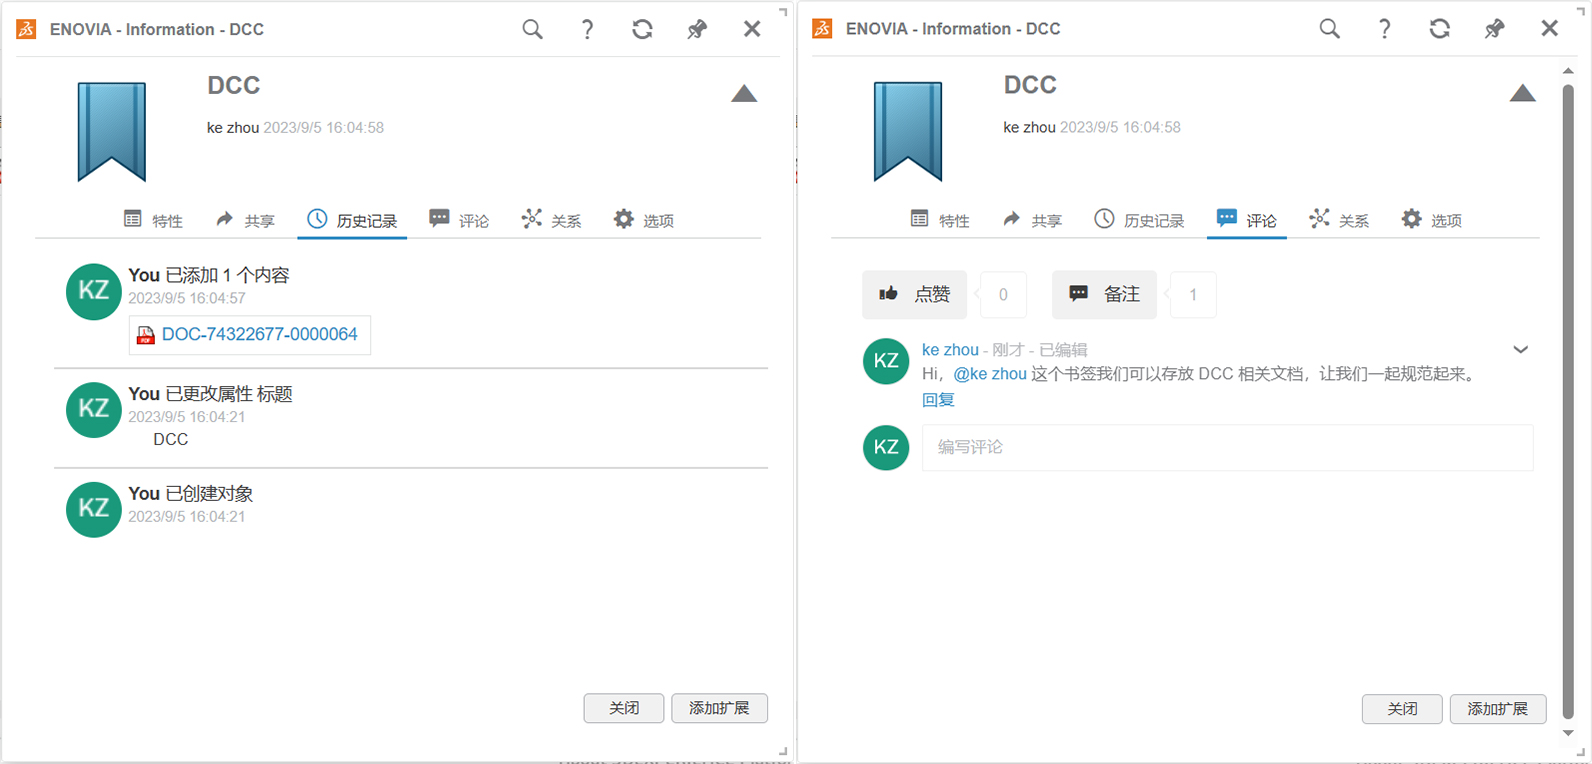1592x764 pixels.
Task: Click KZ avatar beside the comment input box
Action: point(886,447)
